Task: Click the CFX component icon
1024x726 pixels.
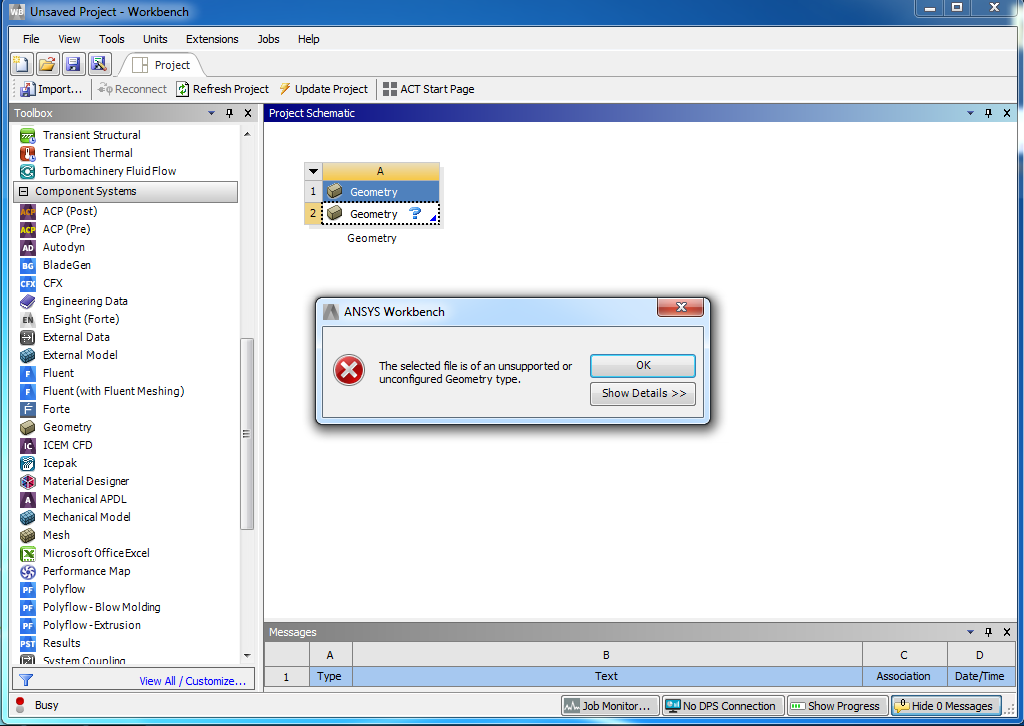Action: pos(27,283)
